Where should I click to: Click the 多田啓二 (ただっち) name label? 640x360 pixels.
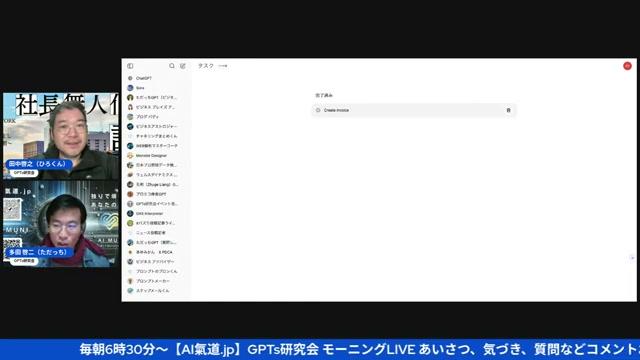point(40,252)
